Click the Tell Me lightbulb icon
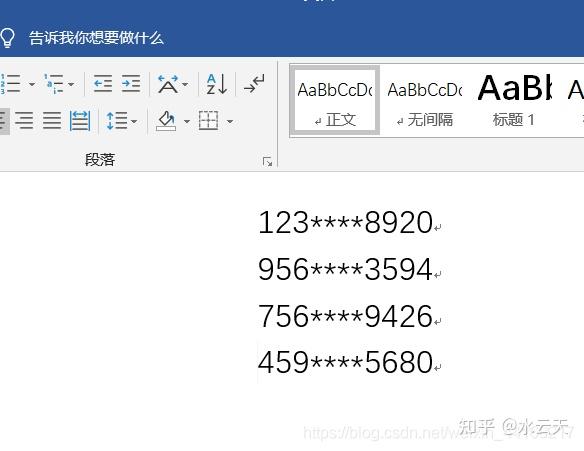Viewport: 584px width, 451px height. click(7, 38)
